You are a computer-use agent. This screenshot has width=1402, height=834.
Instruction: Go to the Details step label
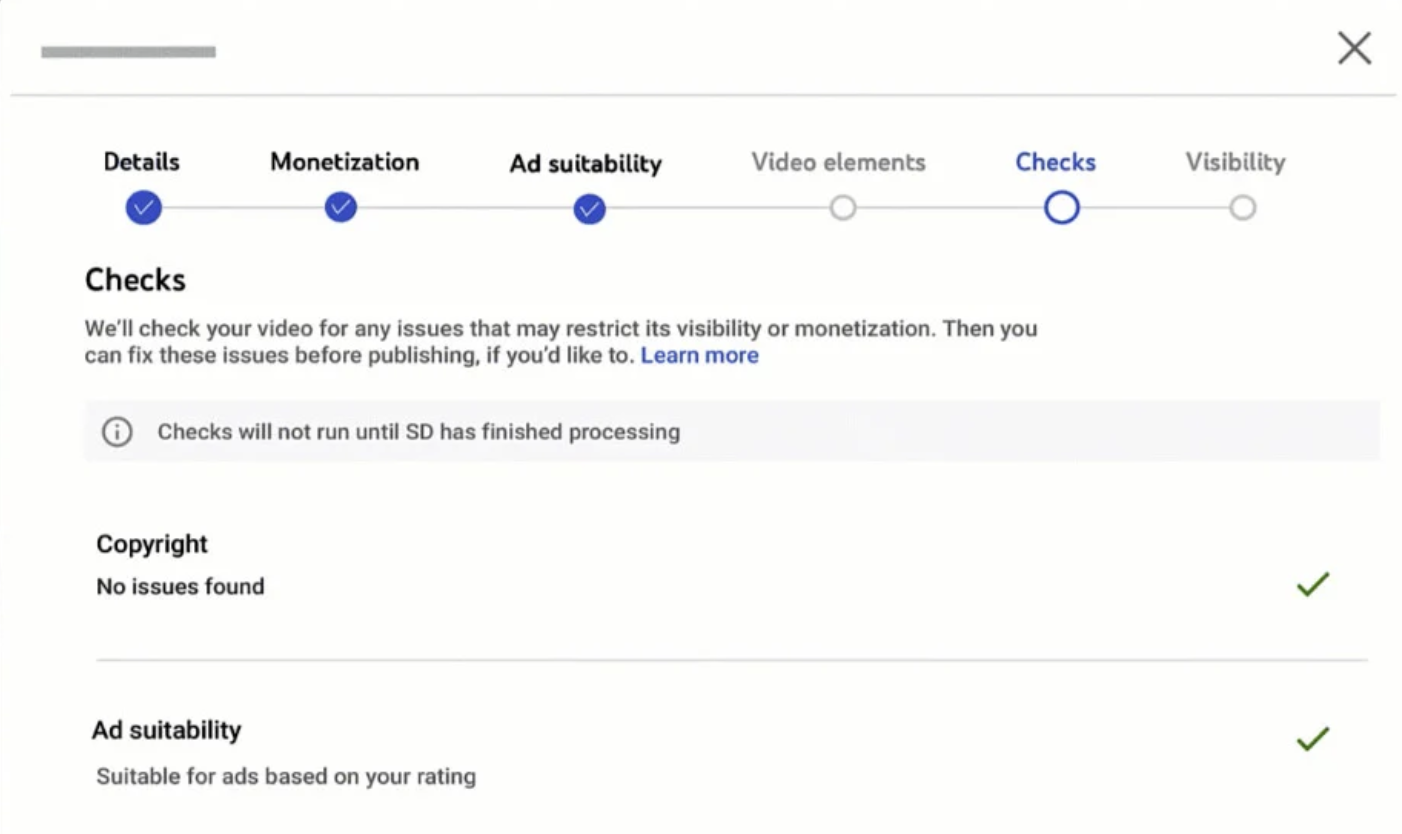[142, 162]
